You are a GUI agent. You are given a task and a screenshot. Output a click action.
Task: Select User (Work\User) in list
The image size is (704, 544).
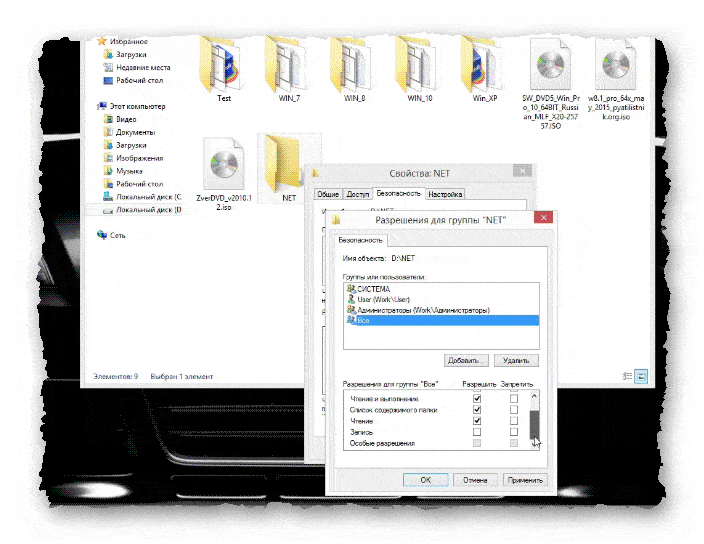pyautogui.click(x=442, y=299)
